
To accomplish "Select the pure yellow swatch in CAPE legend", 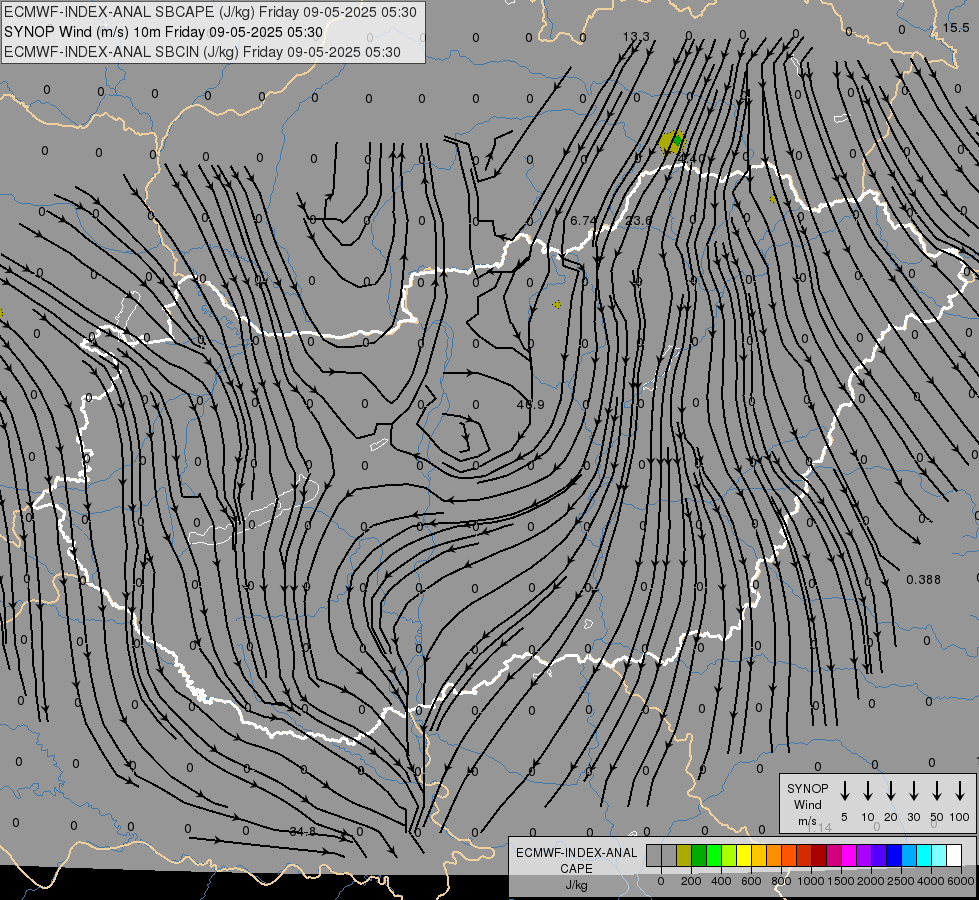I will [744, 855].
